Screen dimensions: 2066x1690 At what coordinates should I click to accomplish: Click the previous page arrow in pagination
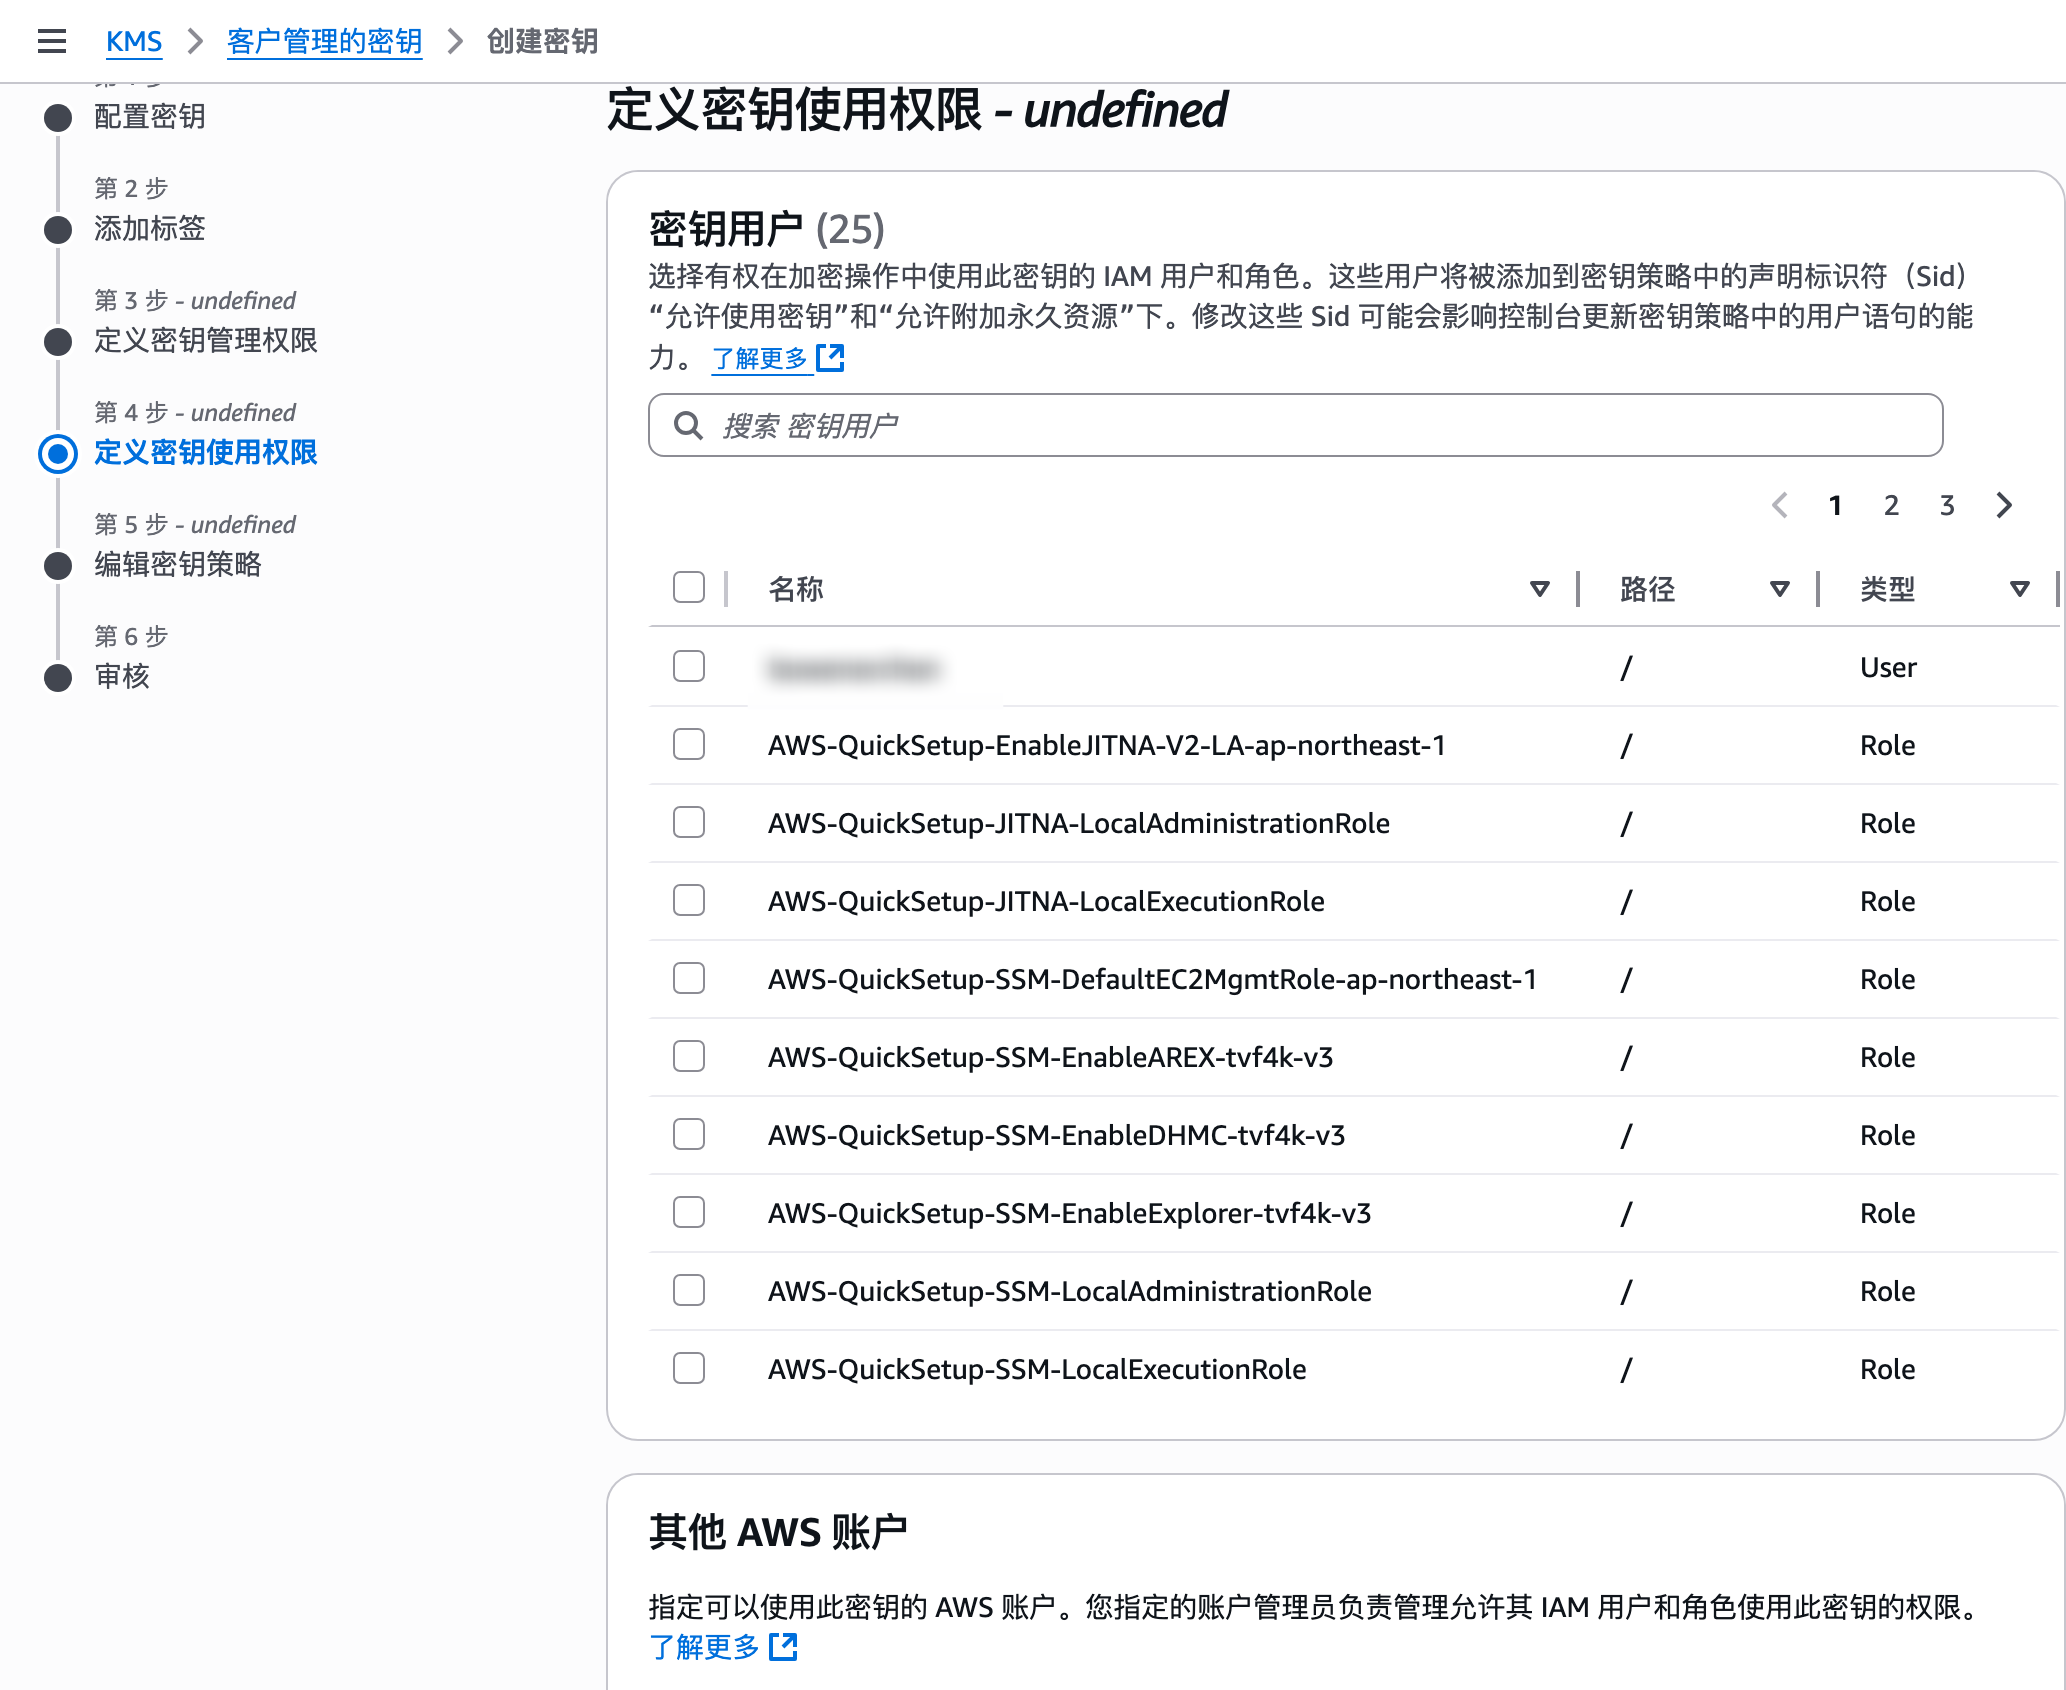[x=1779, y=506]
